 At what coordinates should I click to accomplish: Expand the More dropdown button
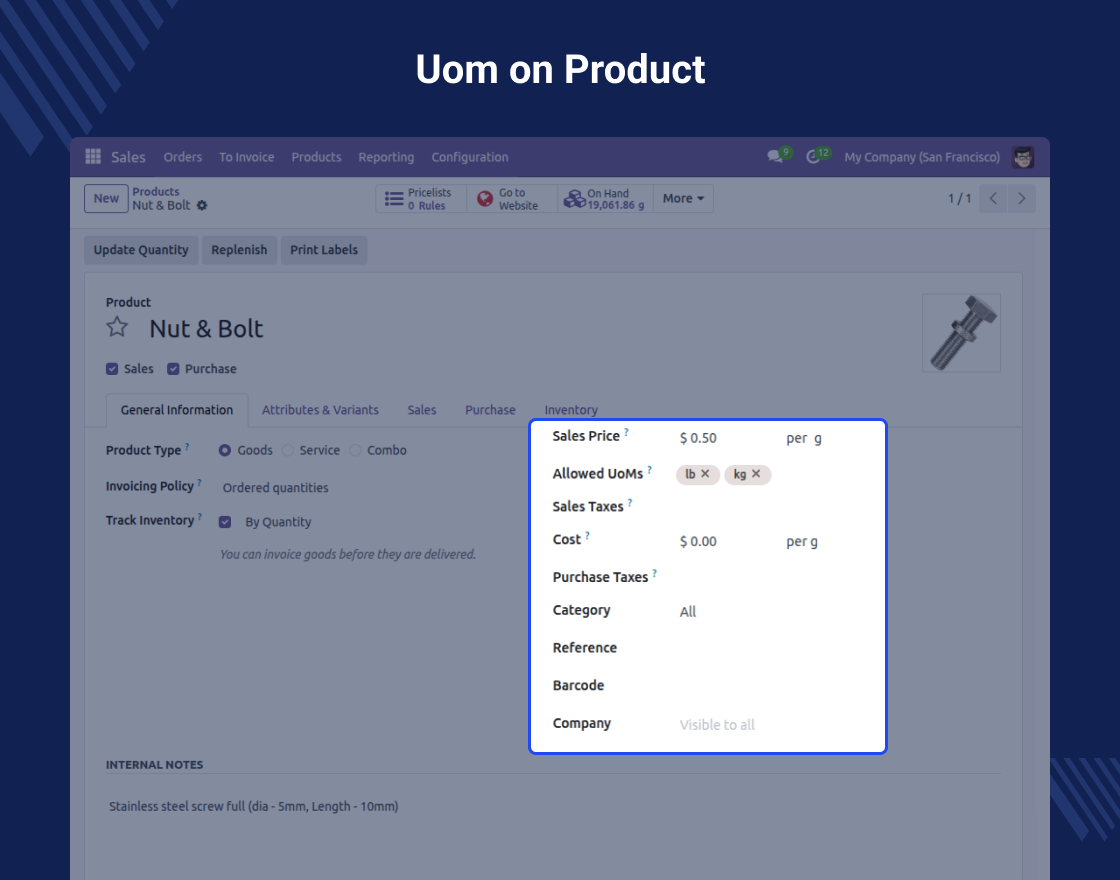[x=683, y=199]
